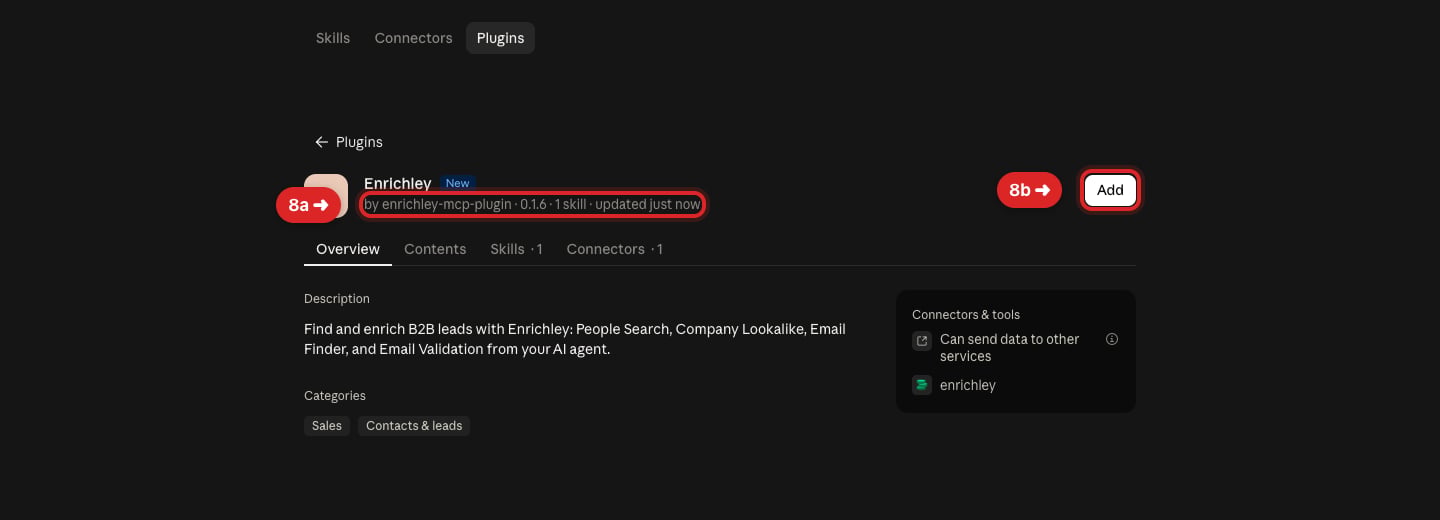Click the Enrichley plugin logo thumbnail

(x=326, y=196)
